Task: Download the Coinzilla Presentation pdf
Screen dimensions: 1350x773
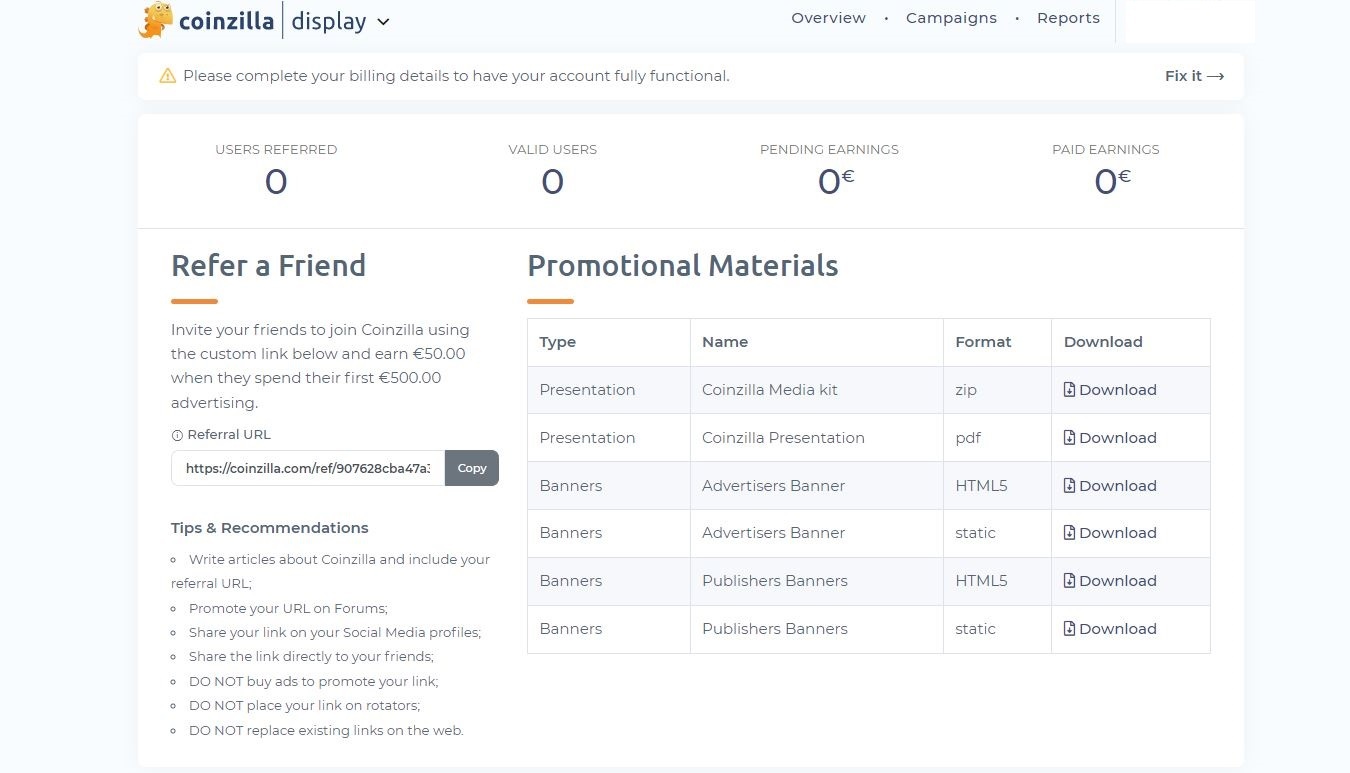Action: [x=1110, y=438]
